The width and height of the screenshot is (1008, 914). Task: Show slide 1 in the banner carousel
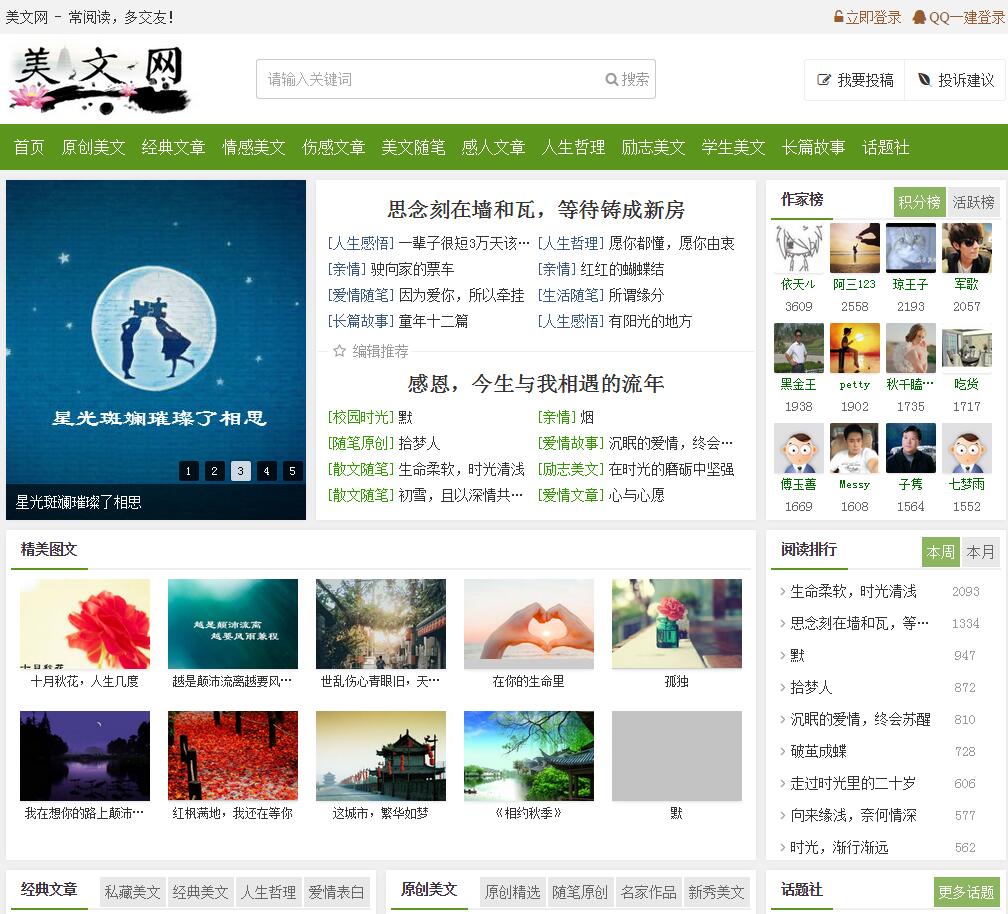click(x=188, y=471)
